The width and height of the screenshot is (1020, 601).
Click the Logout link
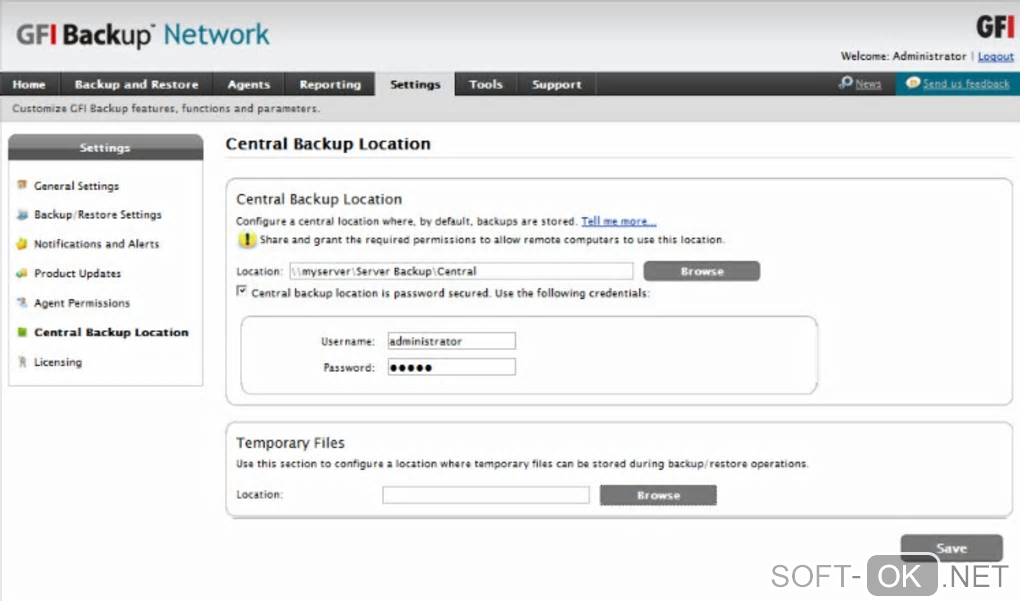click(995, 57)
